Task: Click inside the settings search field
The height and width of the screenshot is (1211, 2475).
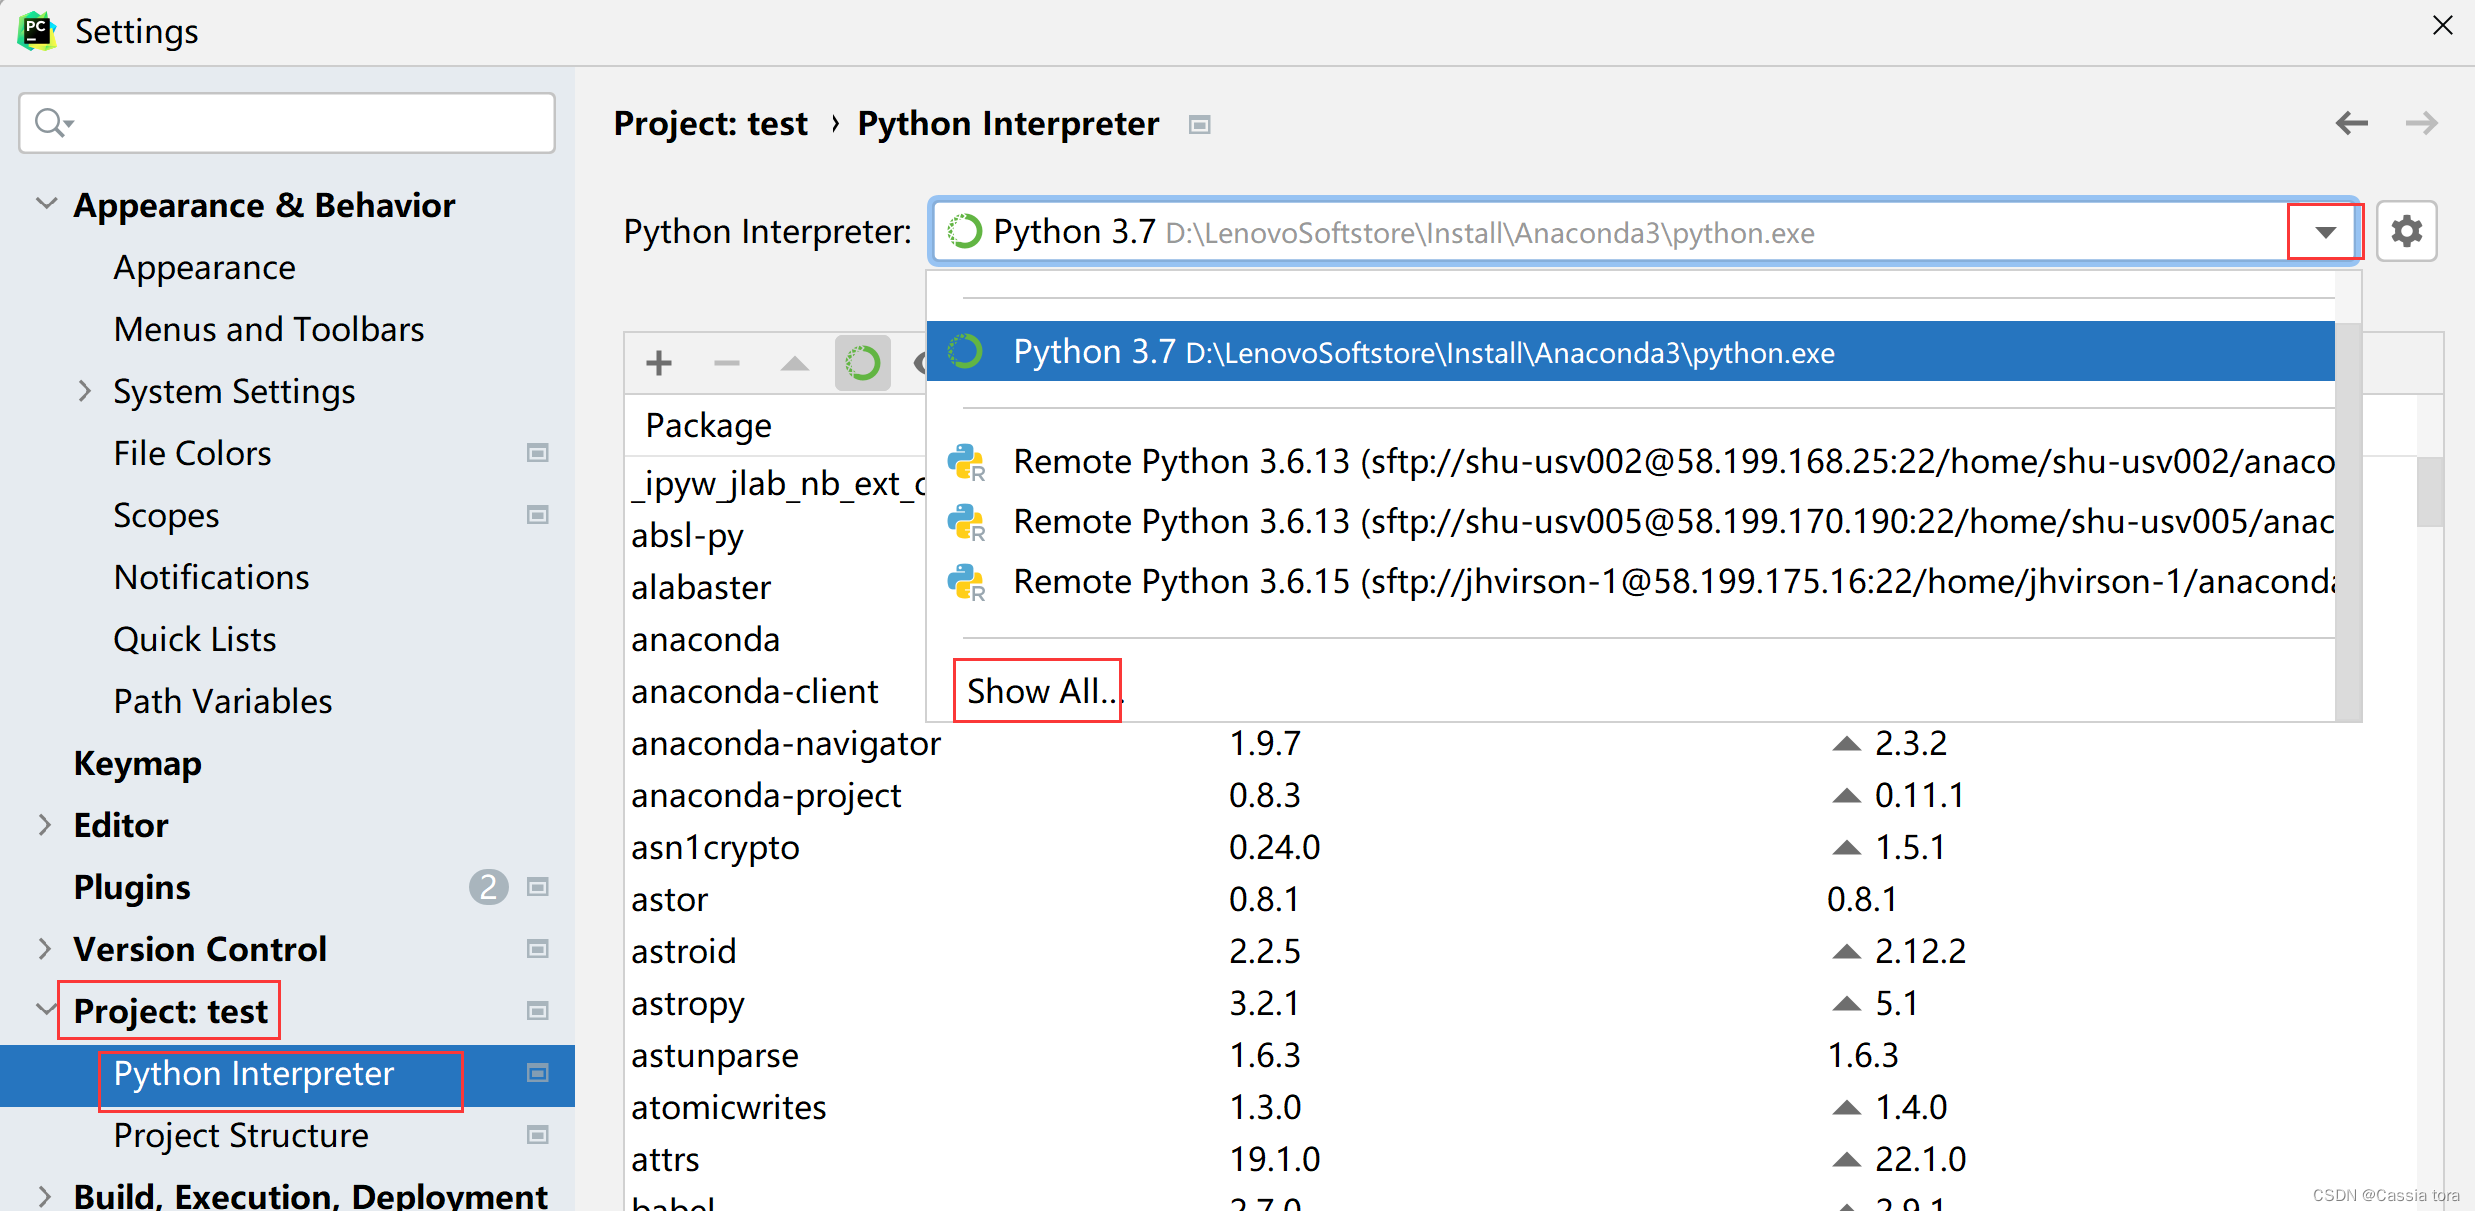Action: pos(287,123)
